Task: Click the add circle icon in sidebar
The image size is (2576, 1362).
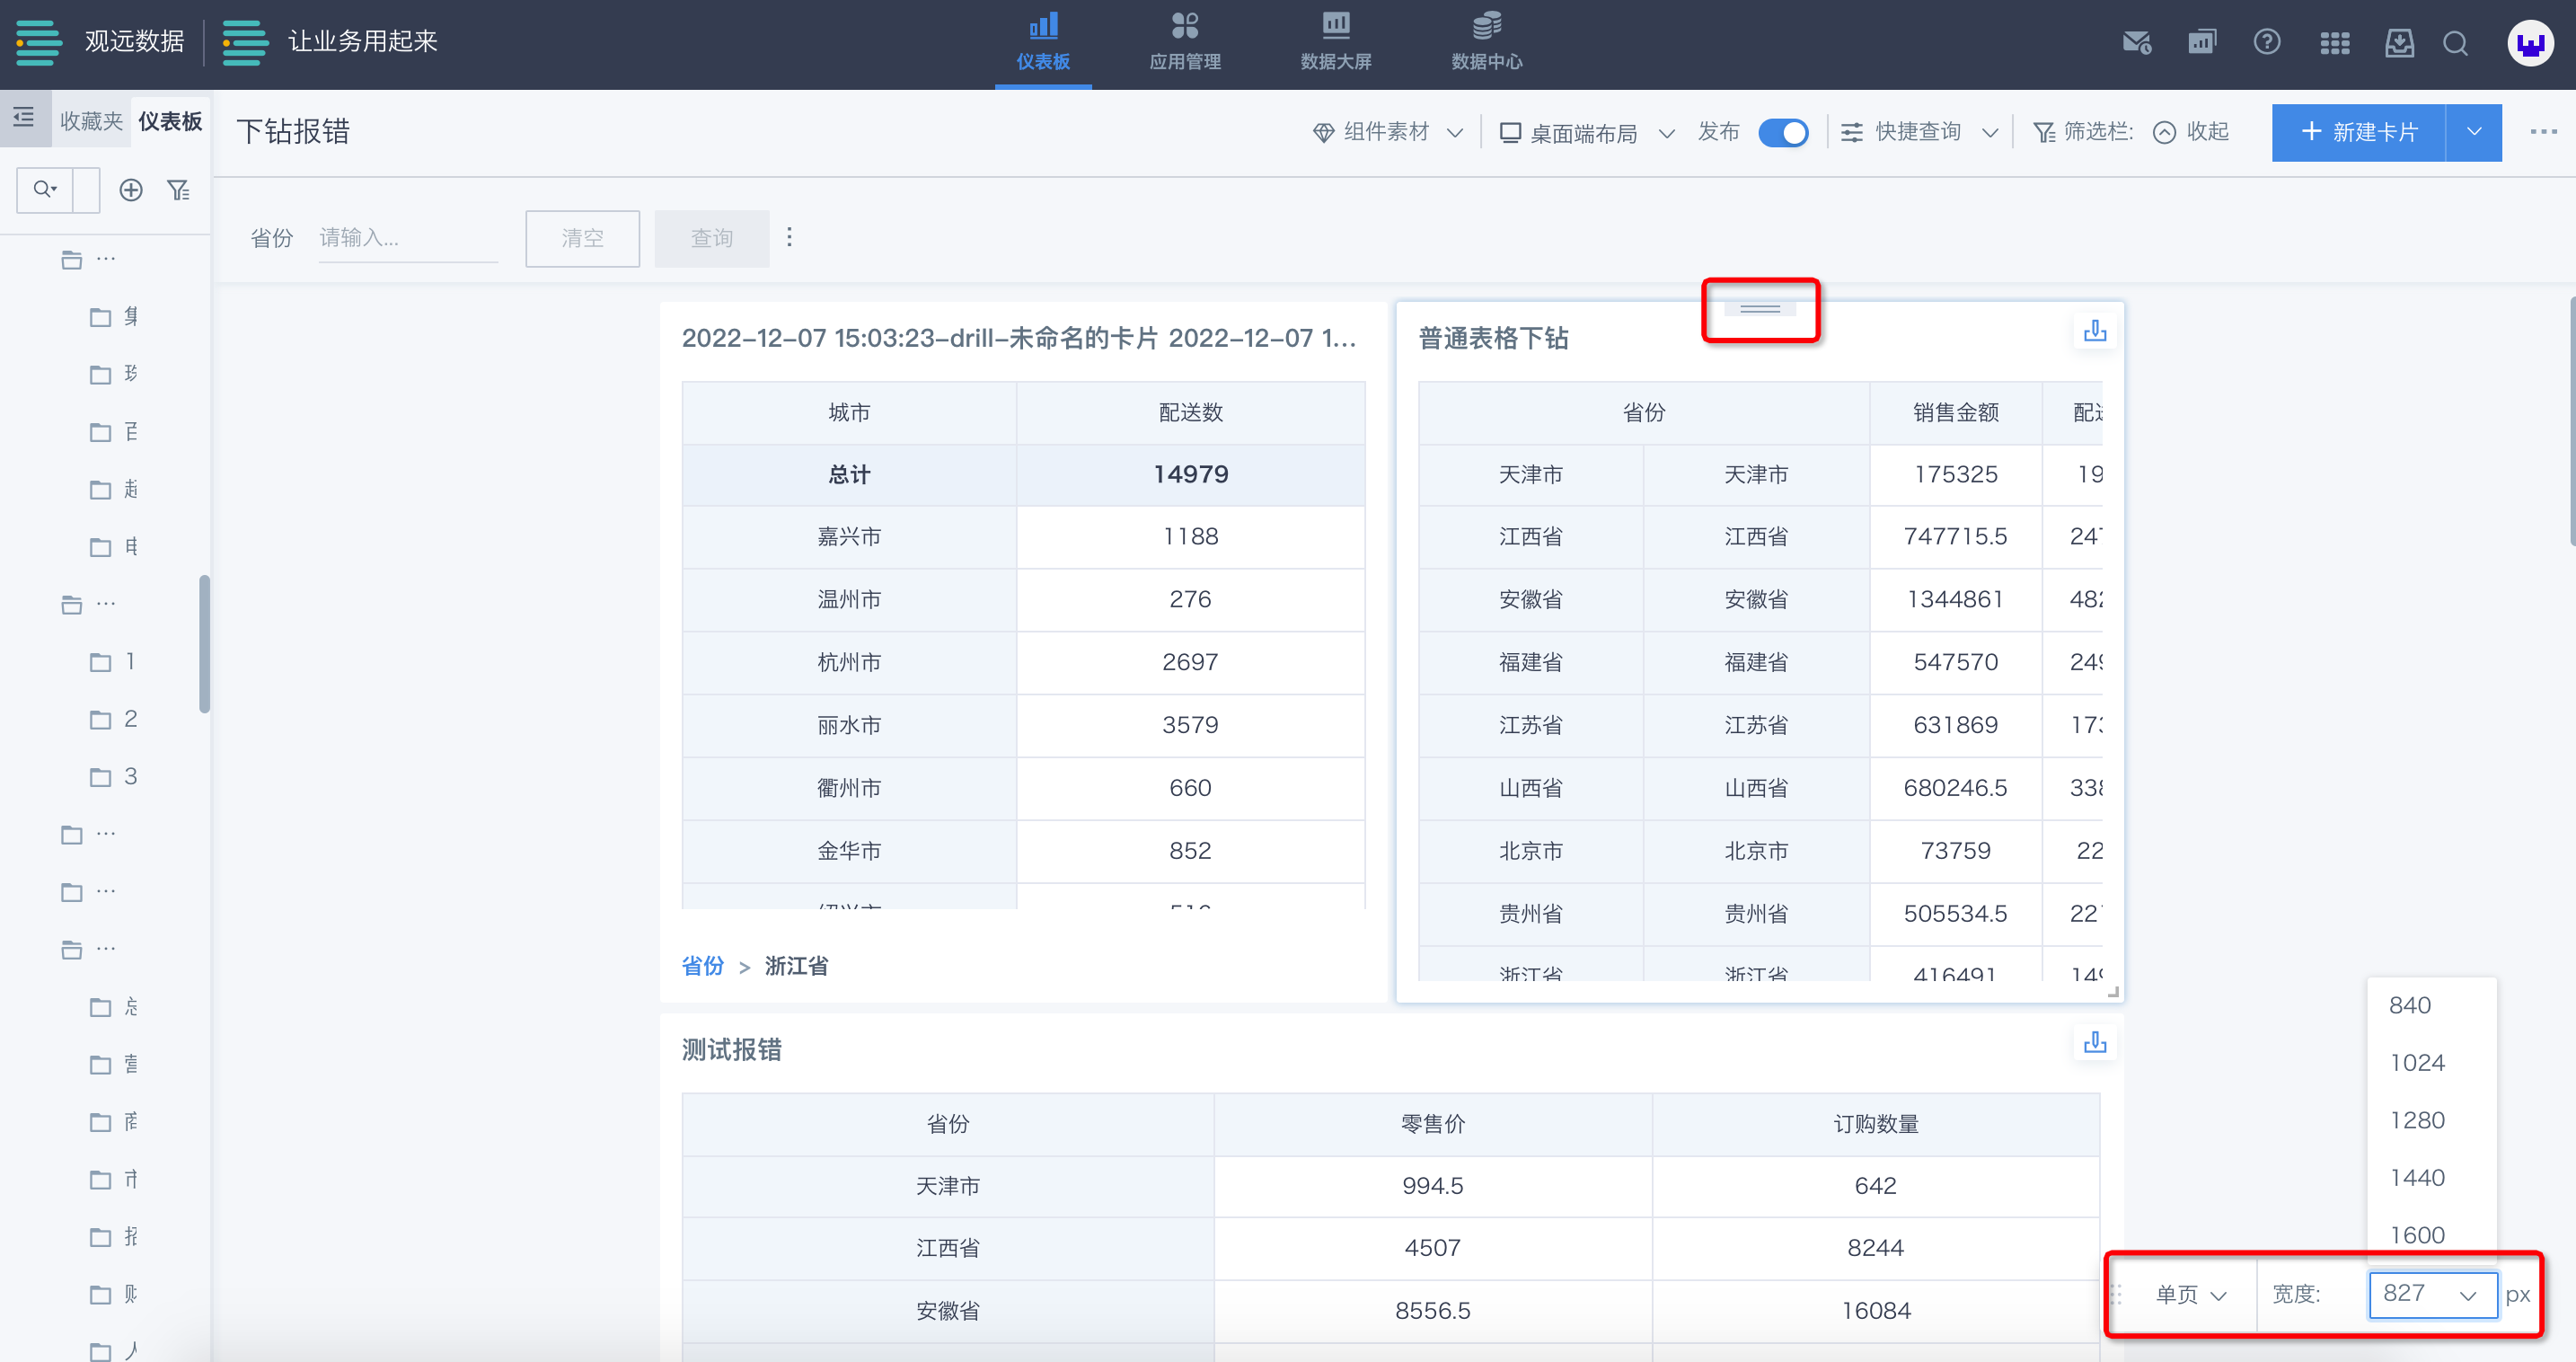Action: [131, 190]
